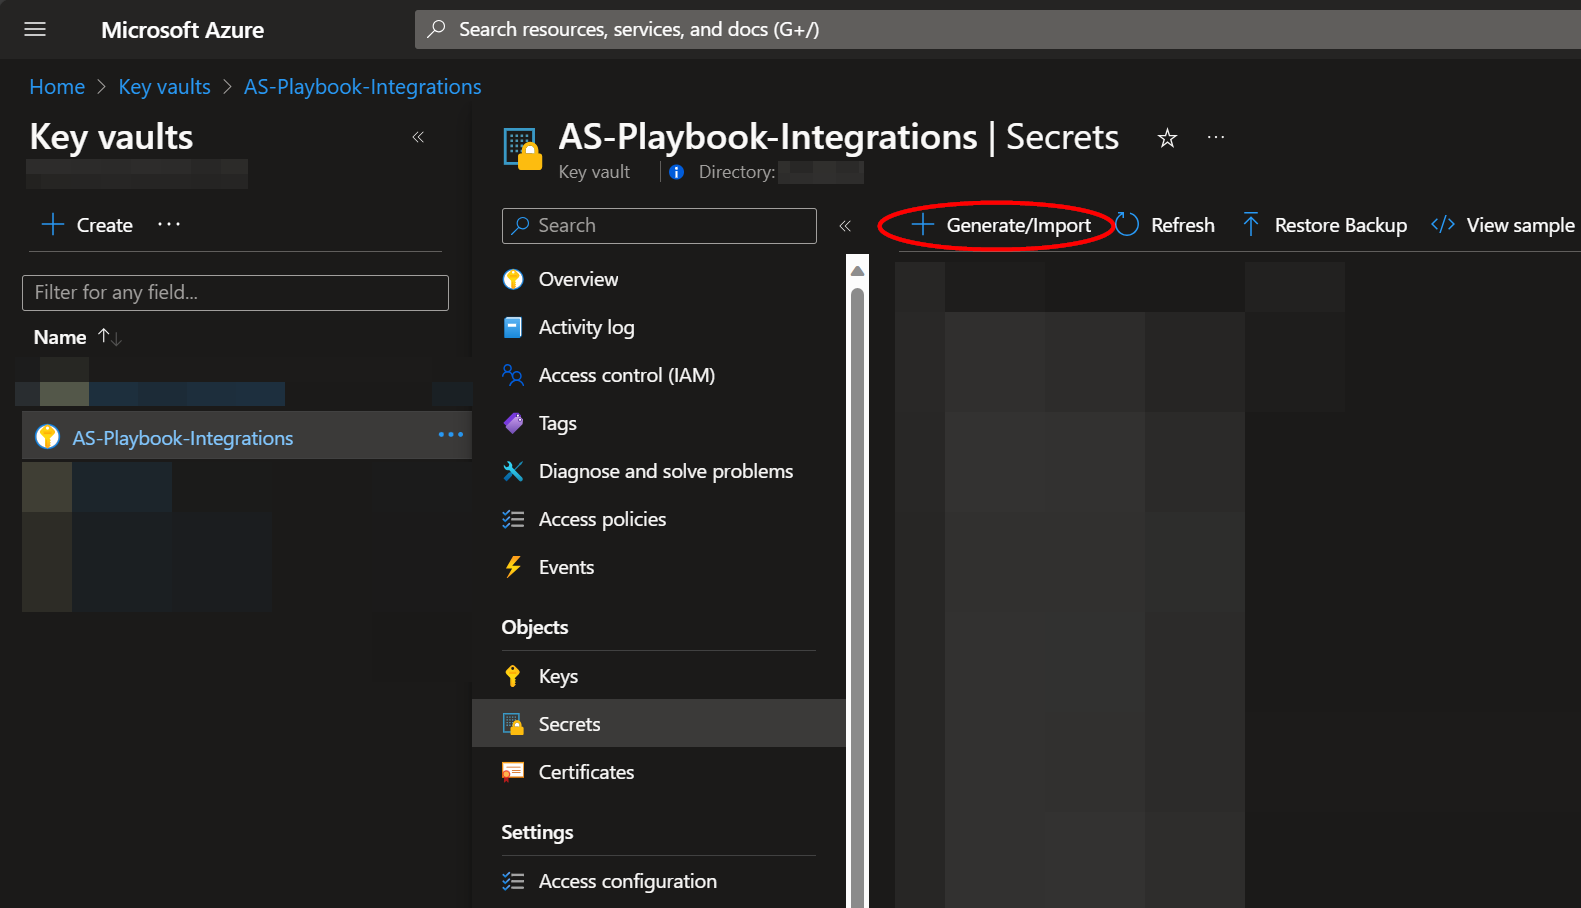
Task: Select Secrets under Objects
Action: tap(659, 724)
